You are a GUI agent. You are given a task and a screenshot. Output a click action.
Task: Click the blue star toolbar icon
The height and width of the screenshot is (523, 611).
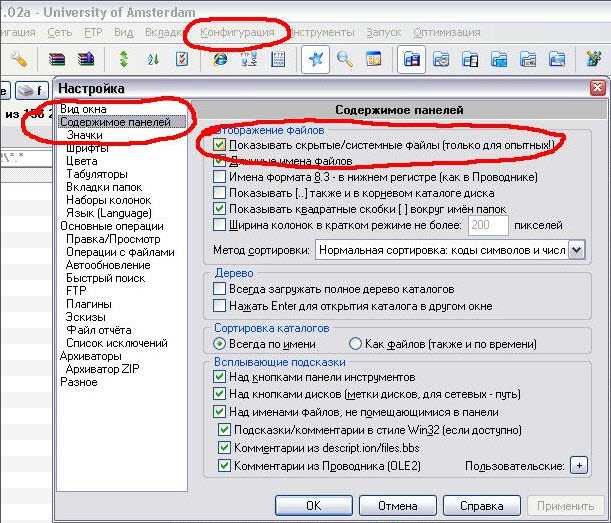[x=317, y=60]
